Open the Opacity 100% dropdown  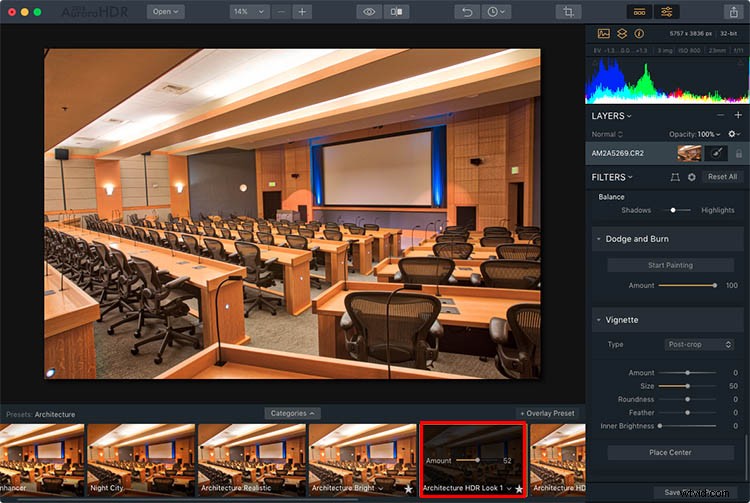coord(695,134)
